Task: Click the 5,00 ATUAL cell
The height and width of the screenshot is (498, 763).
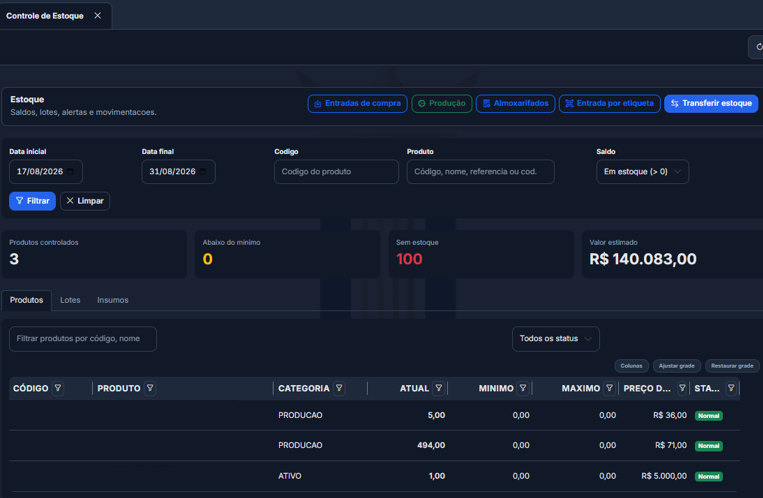Action: 436,415
